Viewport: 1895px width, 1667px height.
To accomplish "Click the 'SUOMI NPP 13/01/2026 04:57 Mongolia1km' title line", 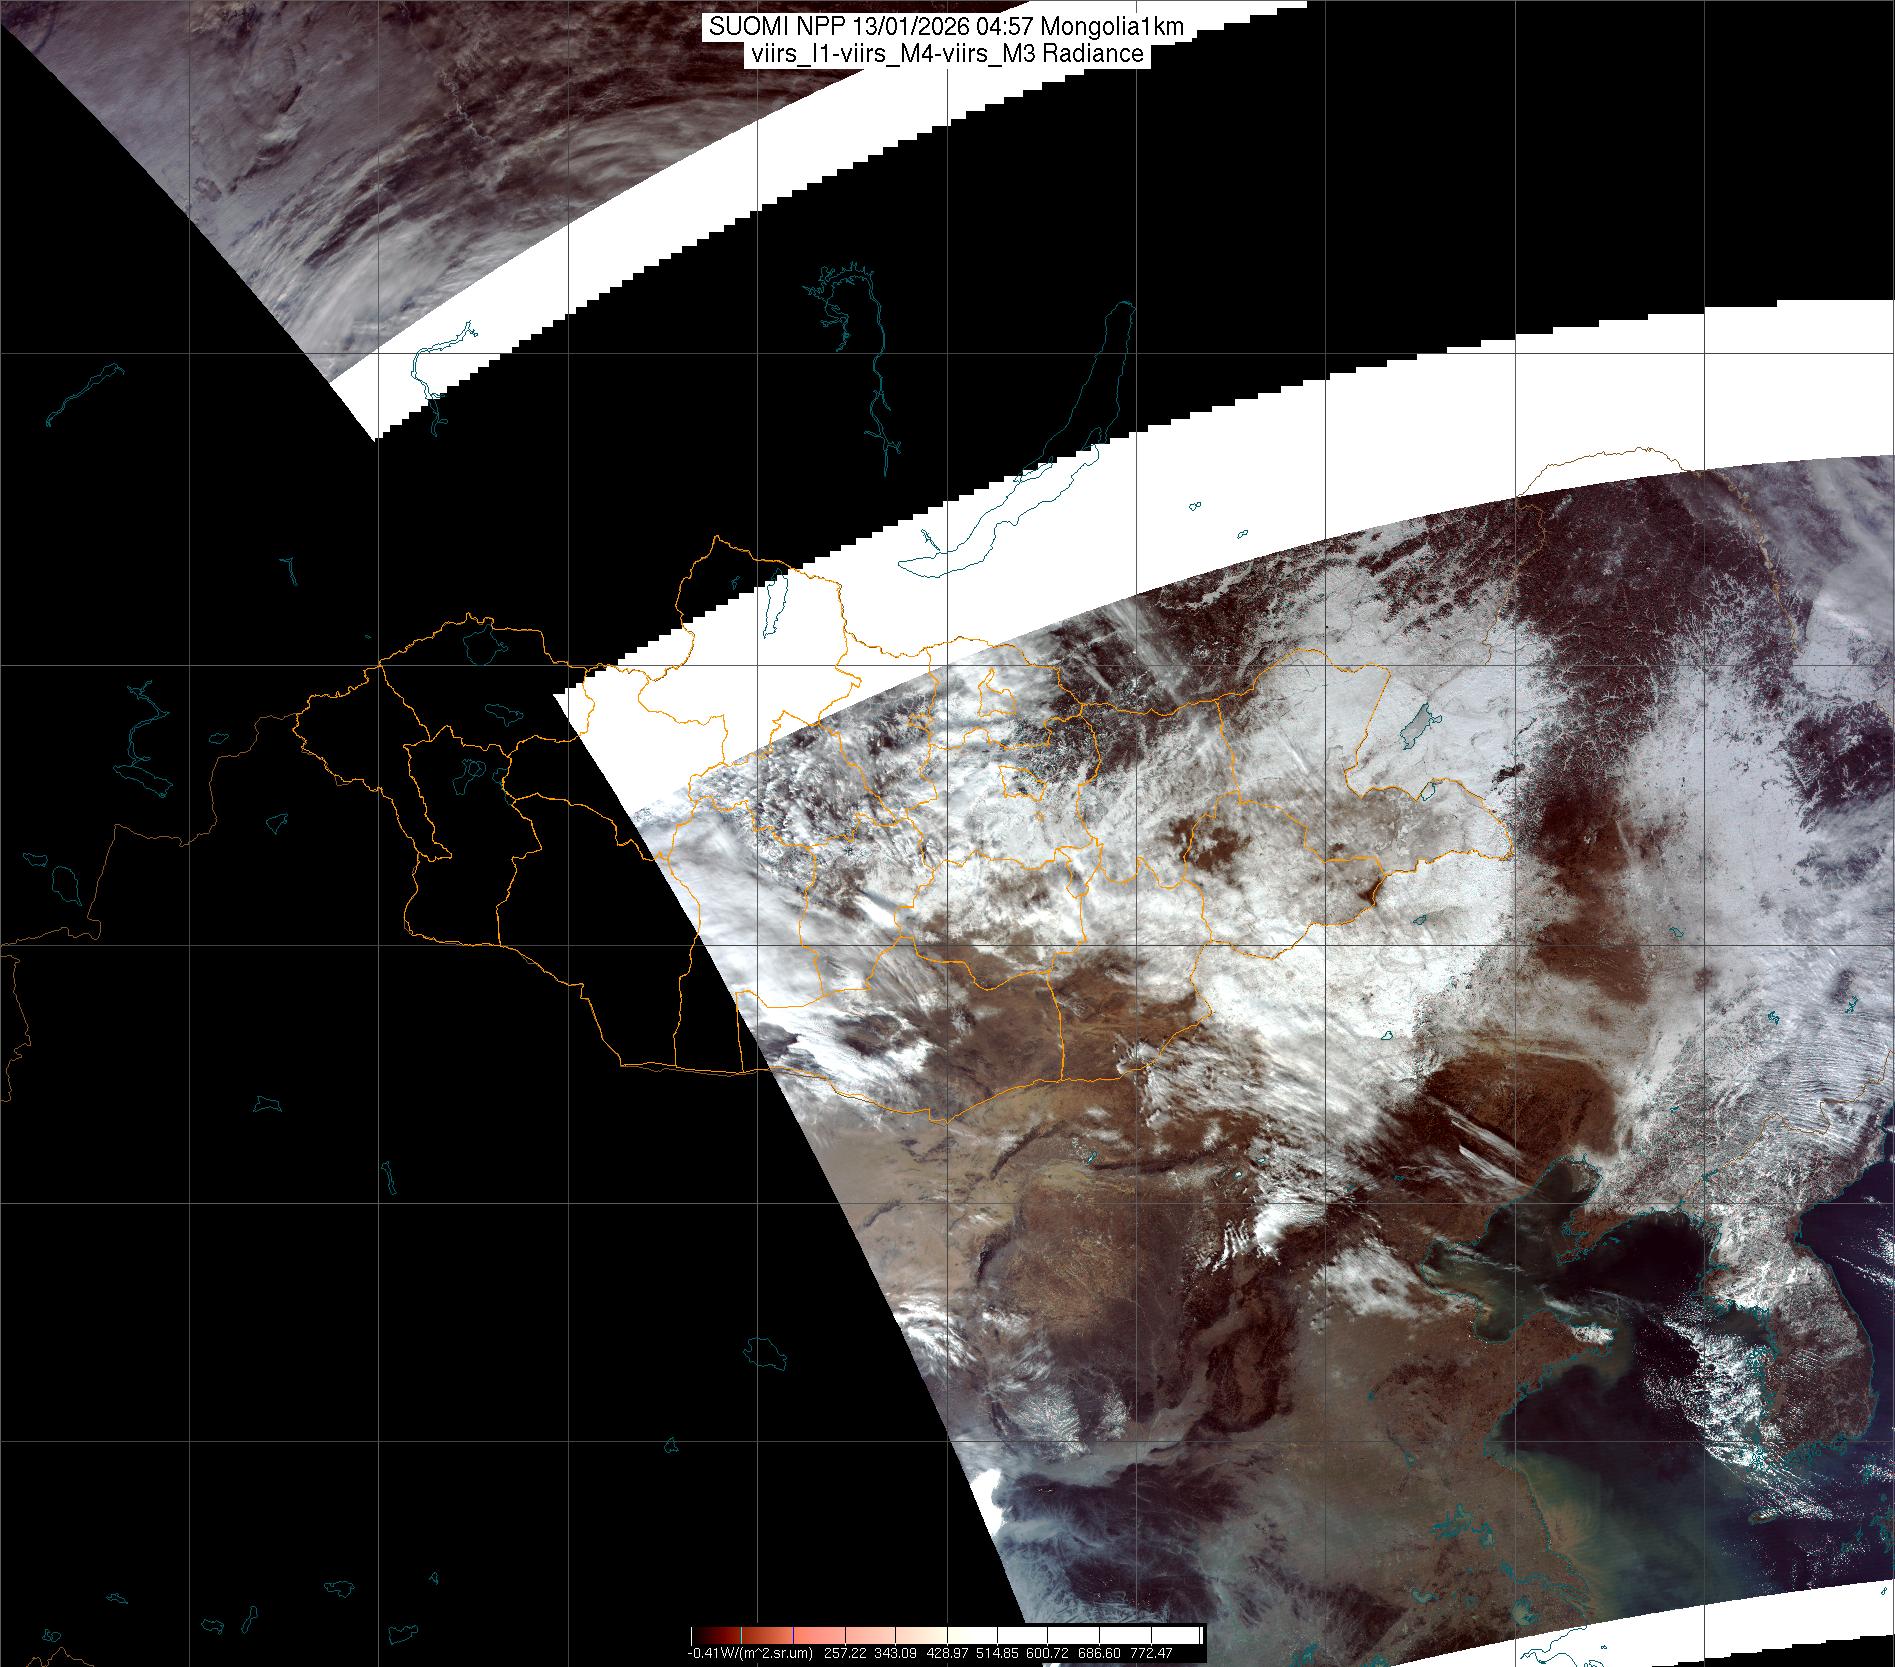I will click(946, 27).
